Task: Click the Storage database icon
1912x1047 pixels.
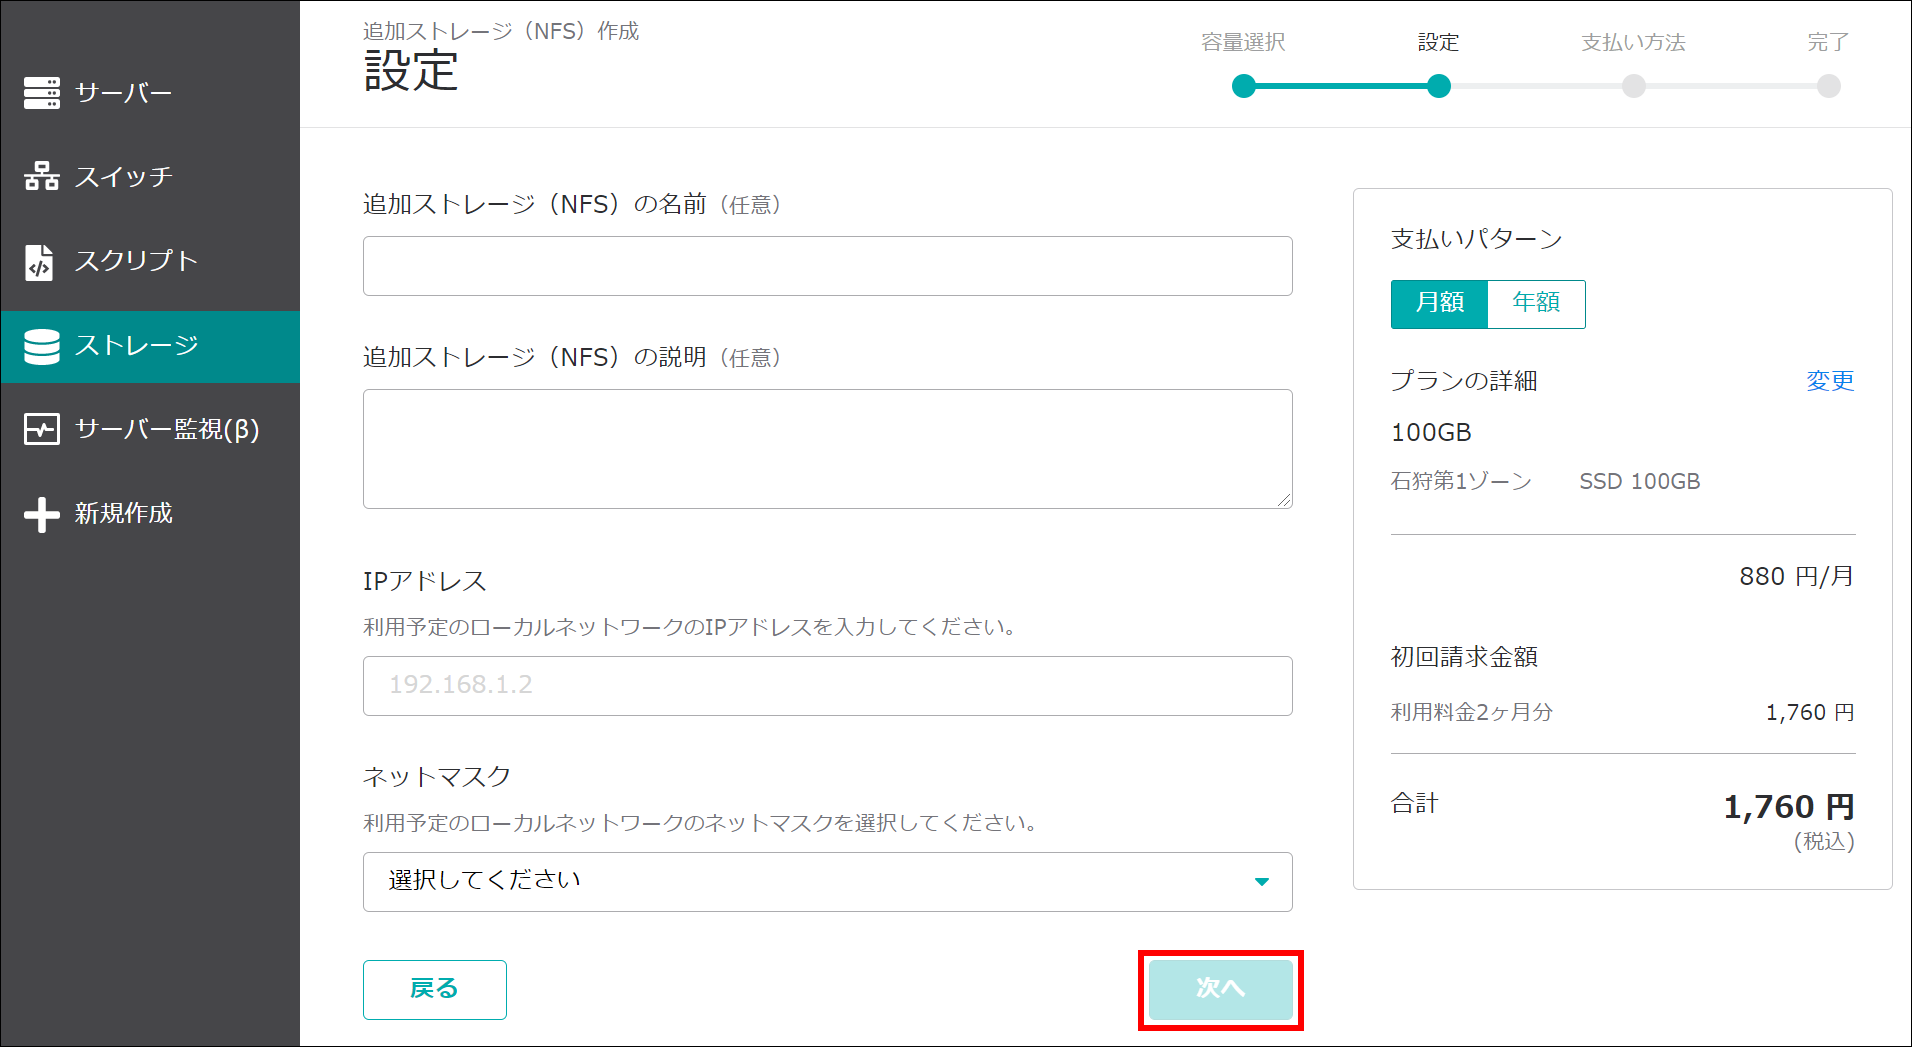Action: click(x=42, y=346)
